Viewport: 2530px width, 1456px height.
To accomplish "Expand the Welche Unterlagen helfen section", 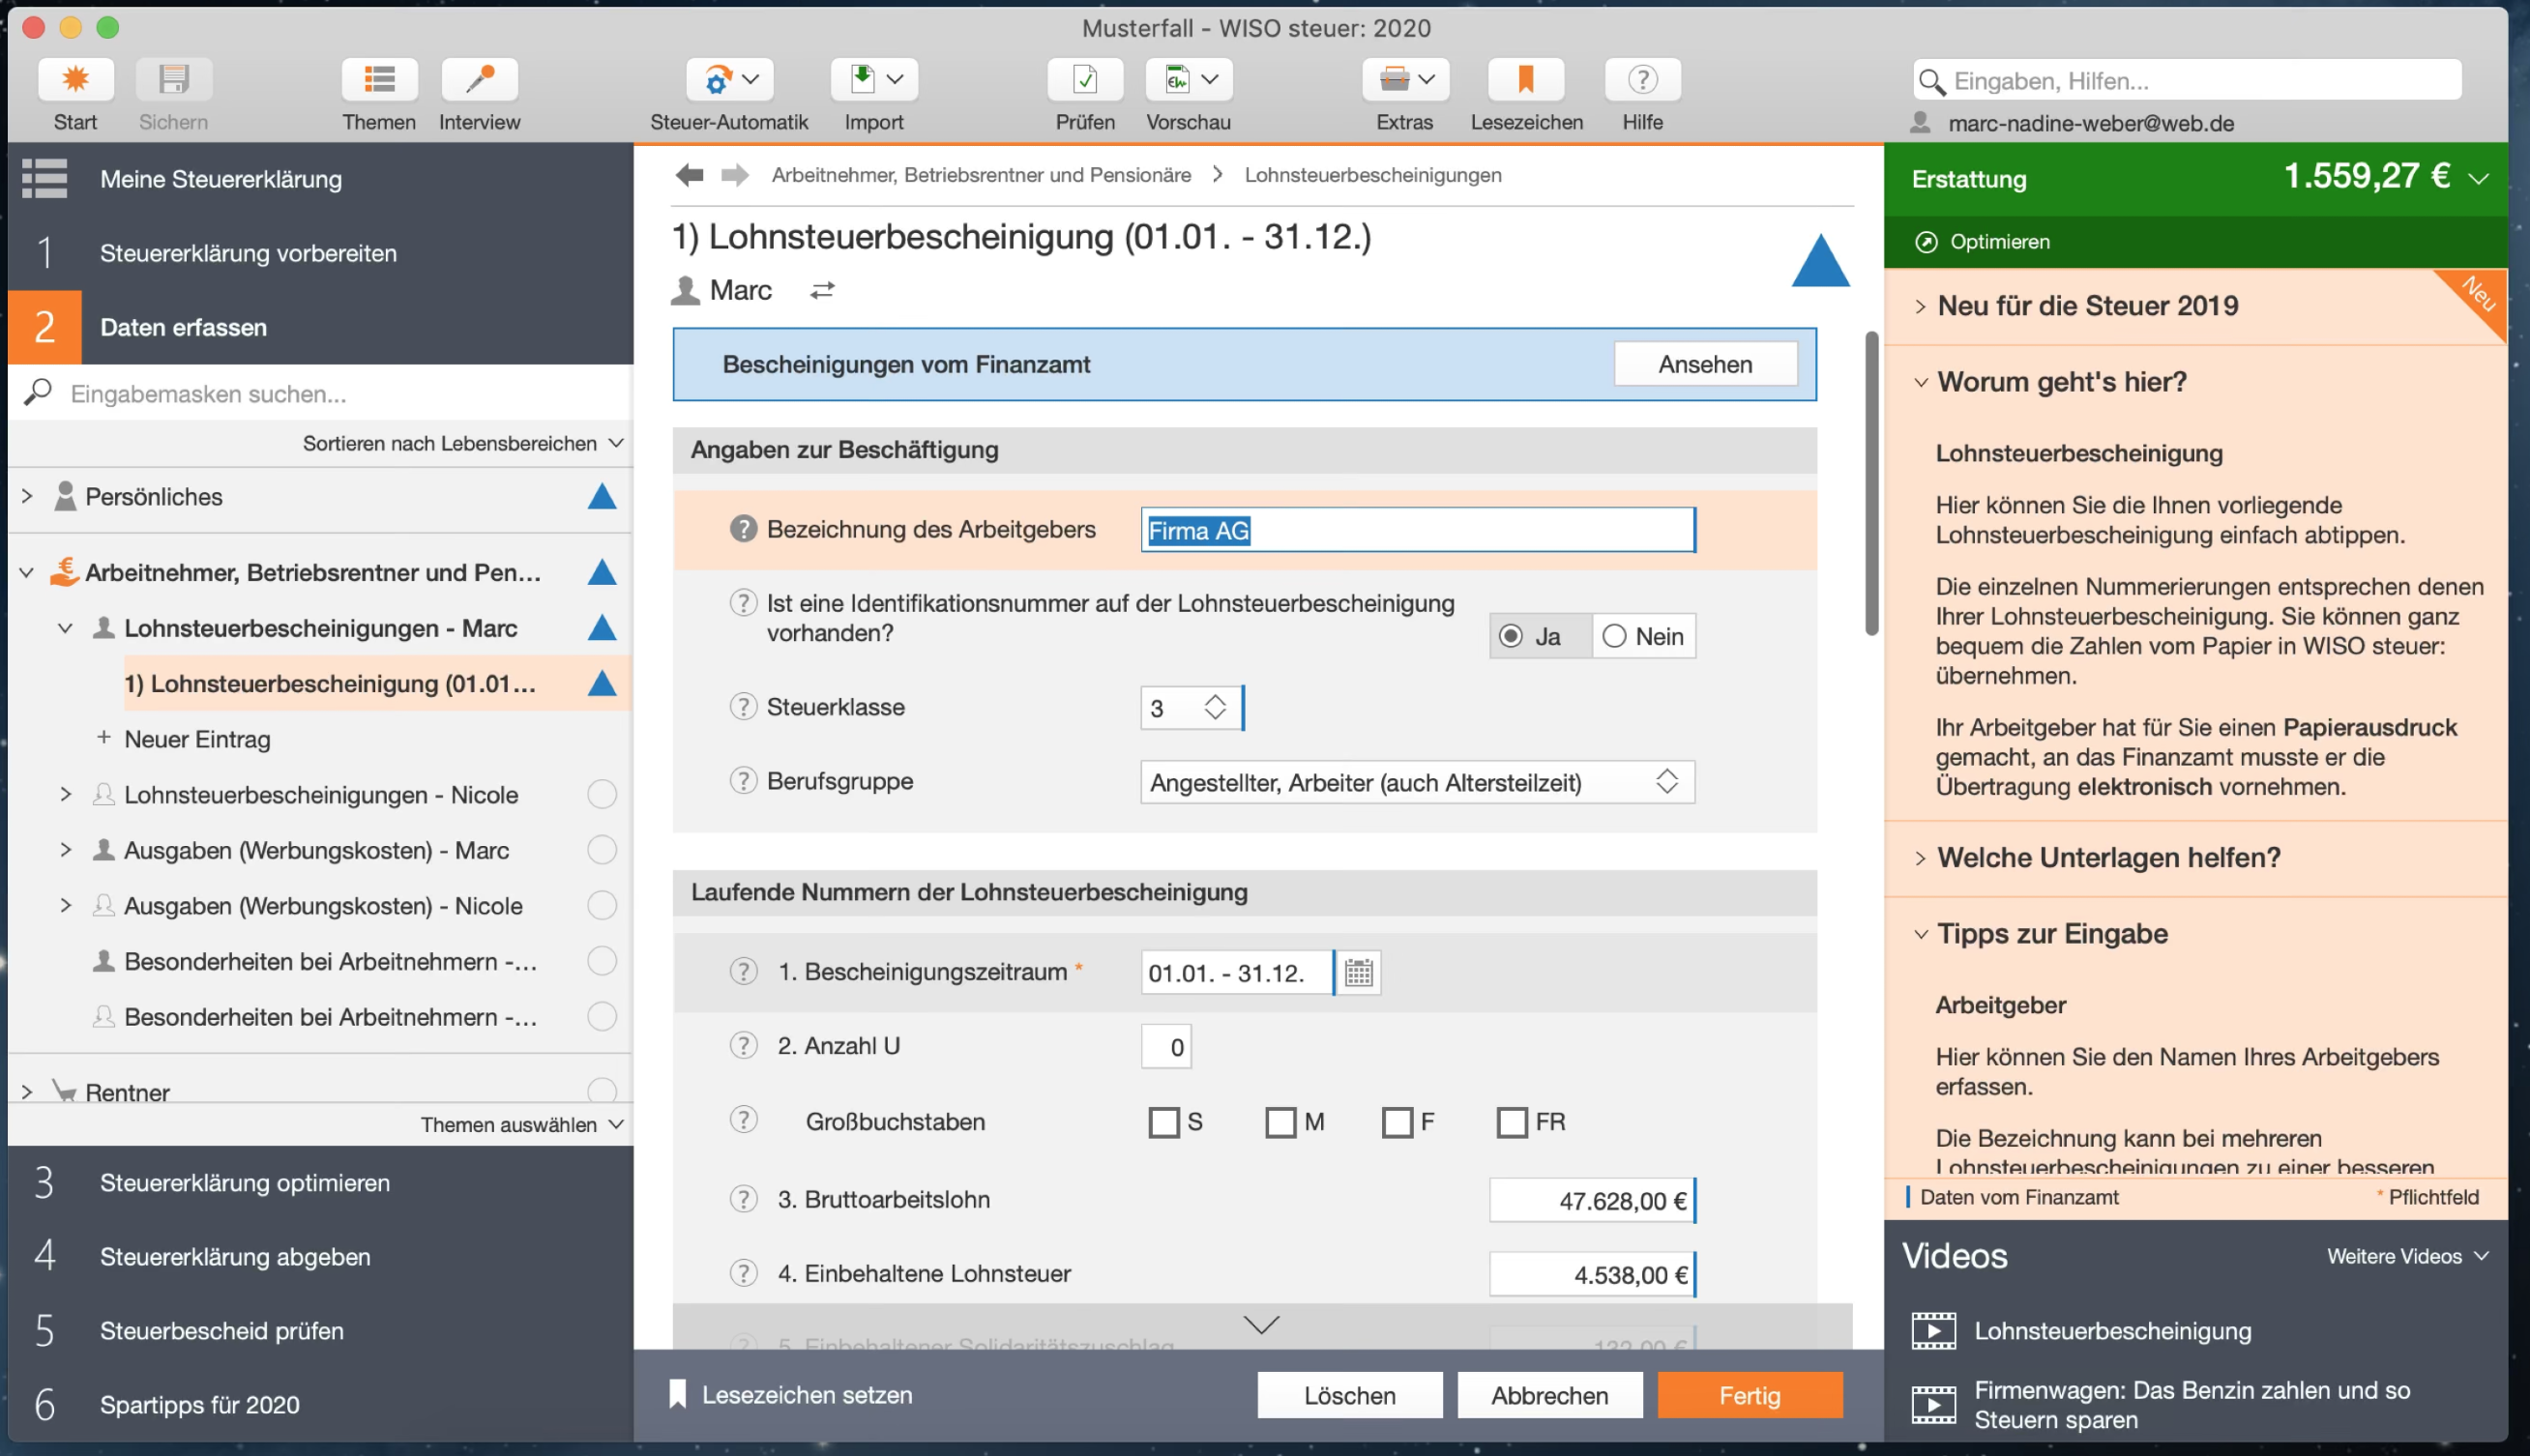I will coord(2108,858).
